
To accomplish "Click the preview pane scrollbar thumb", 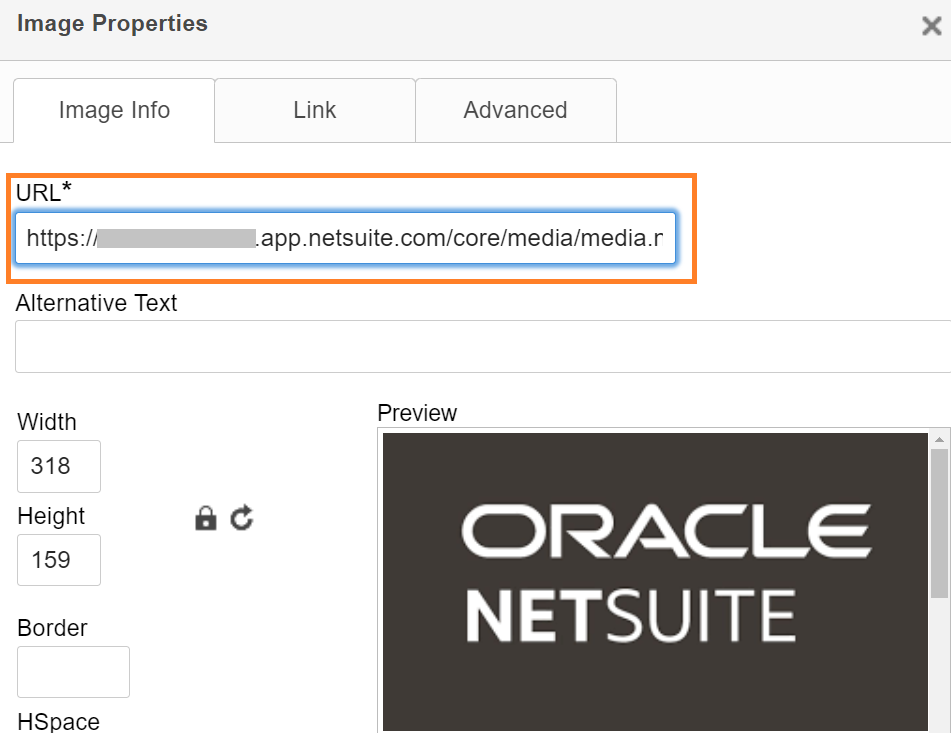I will click(x=939, y=523).
